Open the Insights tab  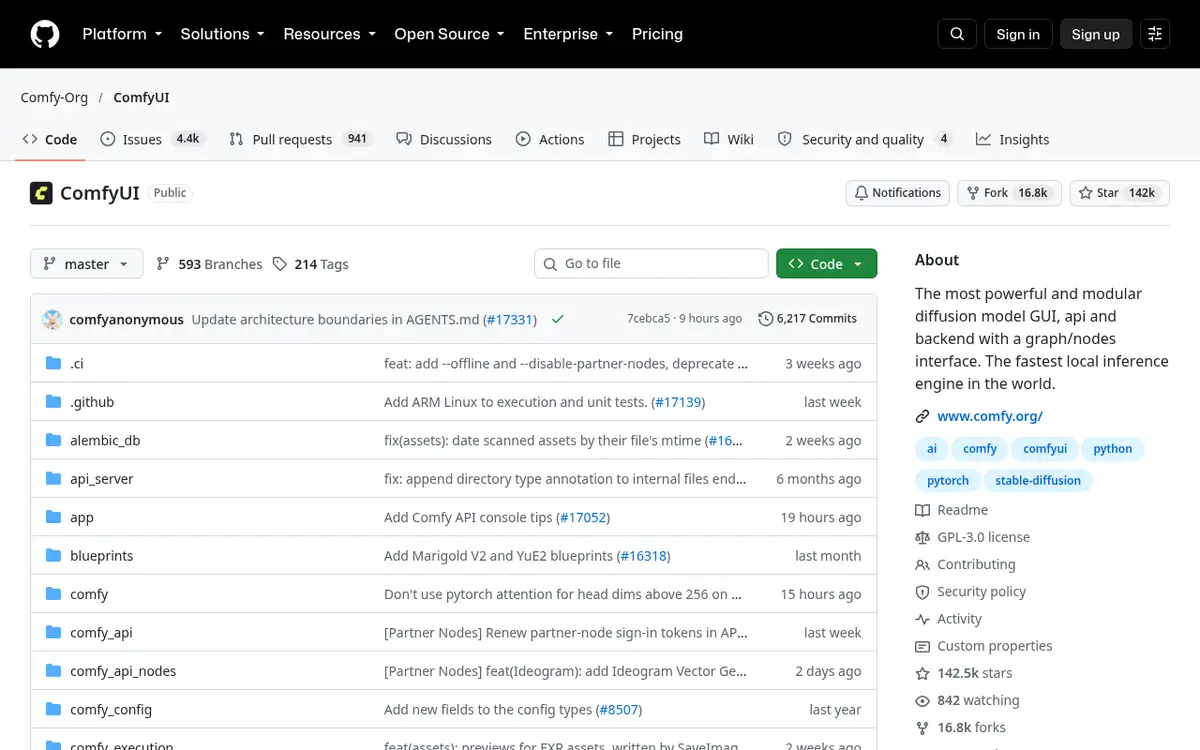(x=1013, y=139)
